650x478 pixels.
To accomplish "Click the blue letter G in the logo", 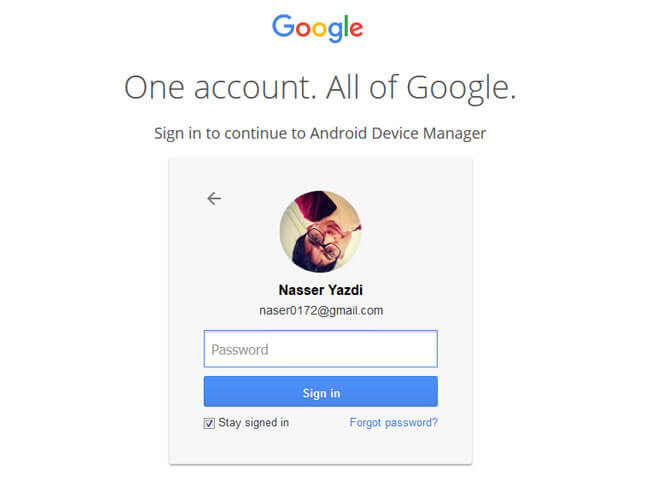I will point(283,26).
